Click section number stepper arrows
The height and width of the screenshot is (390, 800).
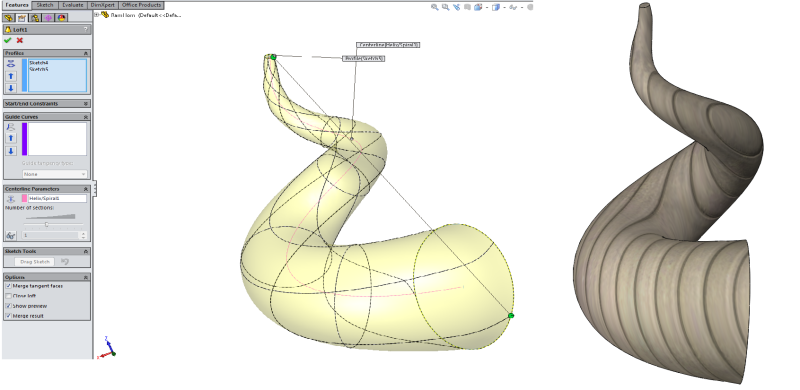tap(84, 235)
